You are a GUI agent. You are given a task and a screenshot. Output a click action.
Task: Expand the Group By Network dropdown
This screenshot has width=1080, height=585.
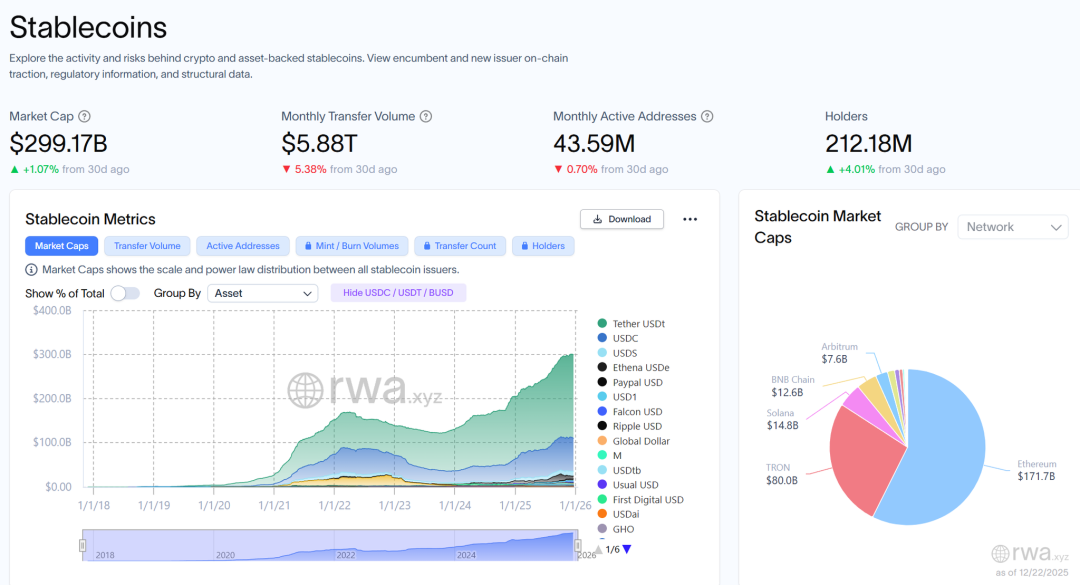pos(1012,227)
